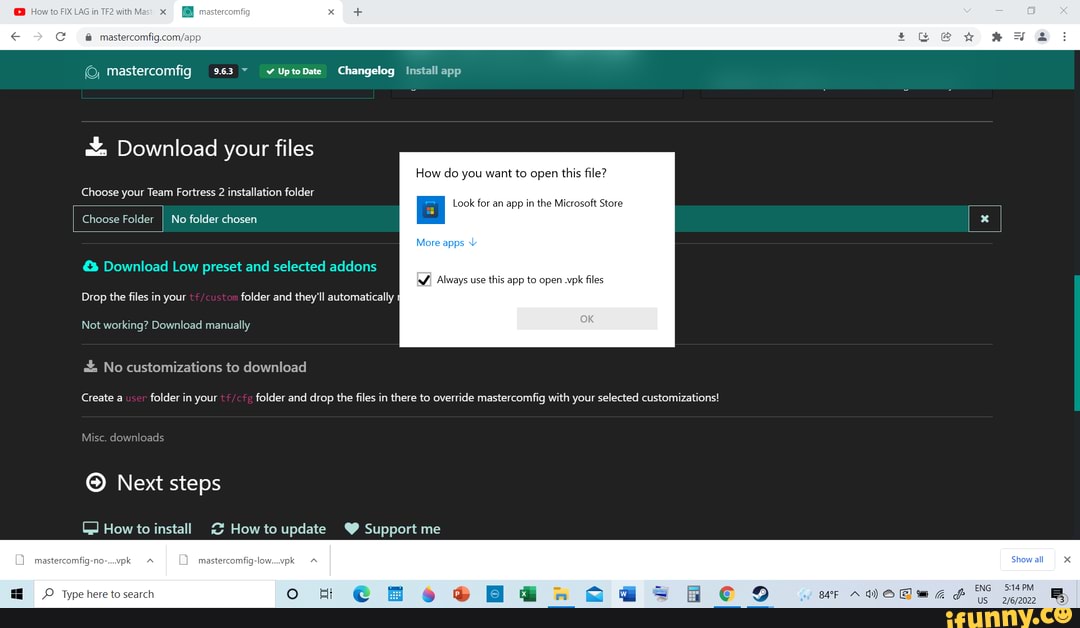The image size is (1080, 628).
Task: Expand the mastercomfig-low vpk download chevron
Action: 313,560
